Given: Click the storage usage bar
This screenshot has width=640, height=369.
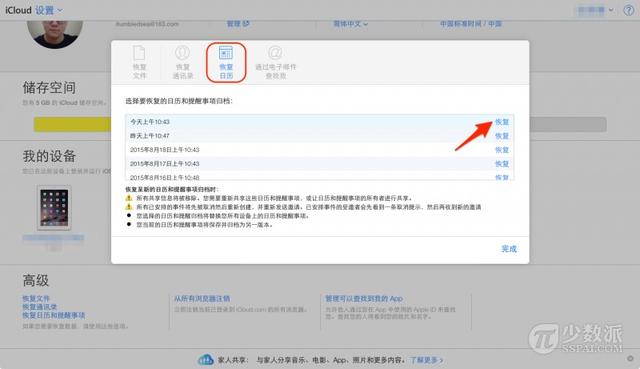Looking at the screenshot, I should pyautogui.click(x=320, y=124).
